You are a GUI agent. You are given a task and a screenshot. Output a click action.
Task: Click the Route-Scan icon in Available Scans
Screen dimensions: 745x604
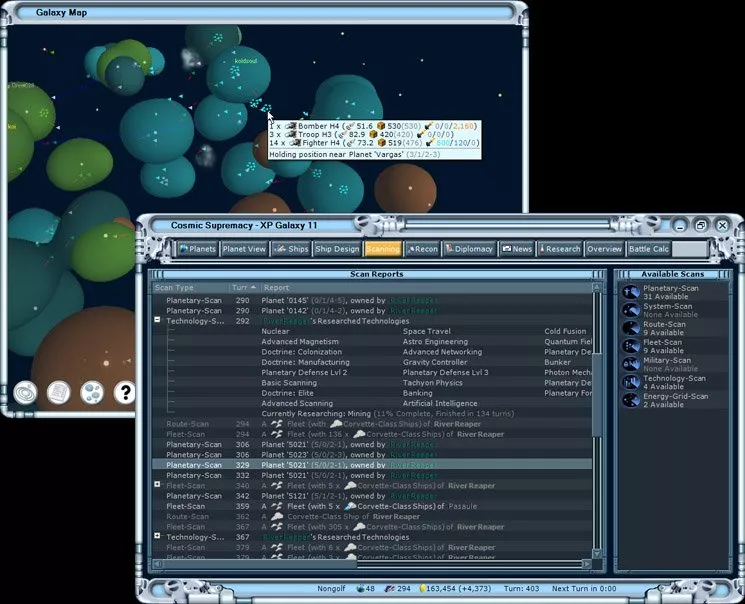(x=631, y=328)
